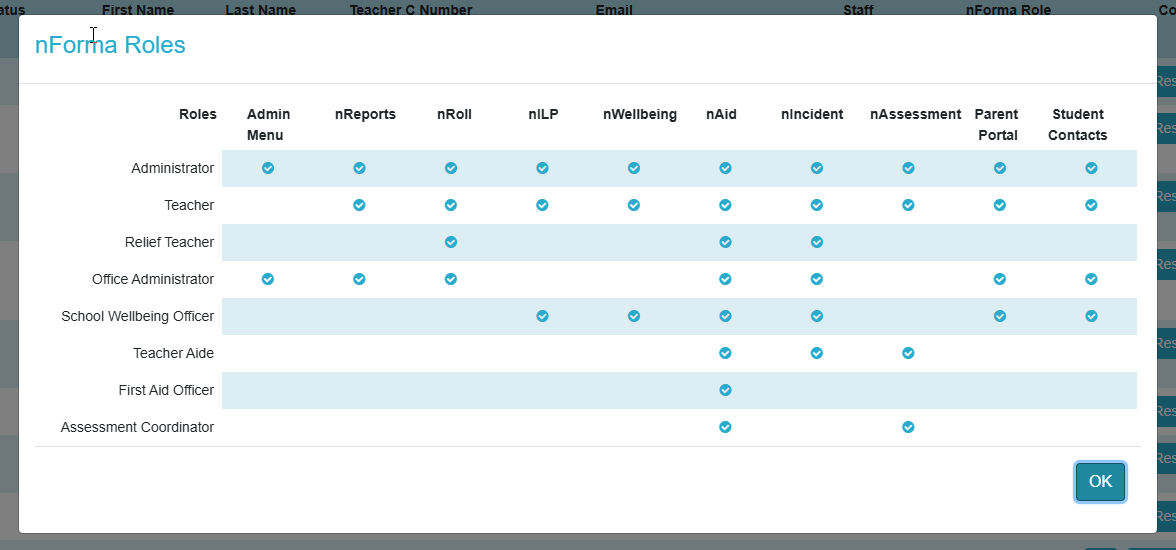The height and width of the screenshot is (550, 1176).
Task: Click the nRoll column header
Action: pyautogui.click(x=454, y=115)
